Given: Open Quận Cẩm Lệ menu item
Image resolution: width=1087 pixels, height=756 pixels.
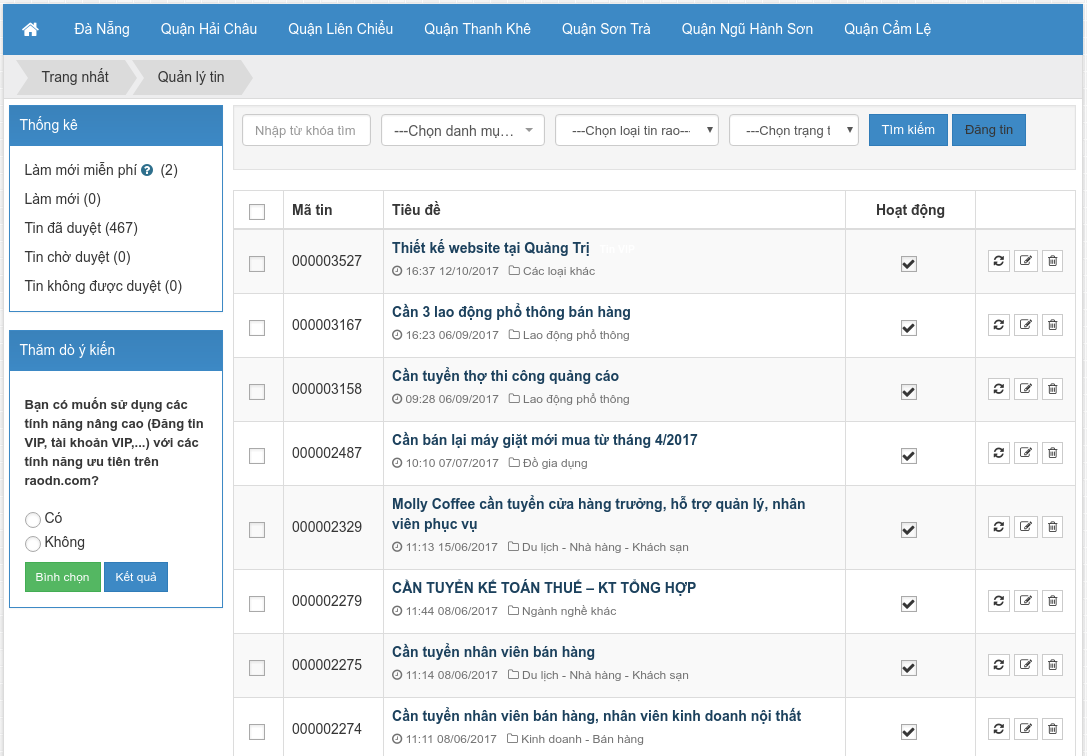Looking at the screenshot, I should [887, 29].
